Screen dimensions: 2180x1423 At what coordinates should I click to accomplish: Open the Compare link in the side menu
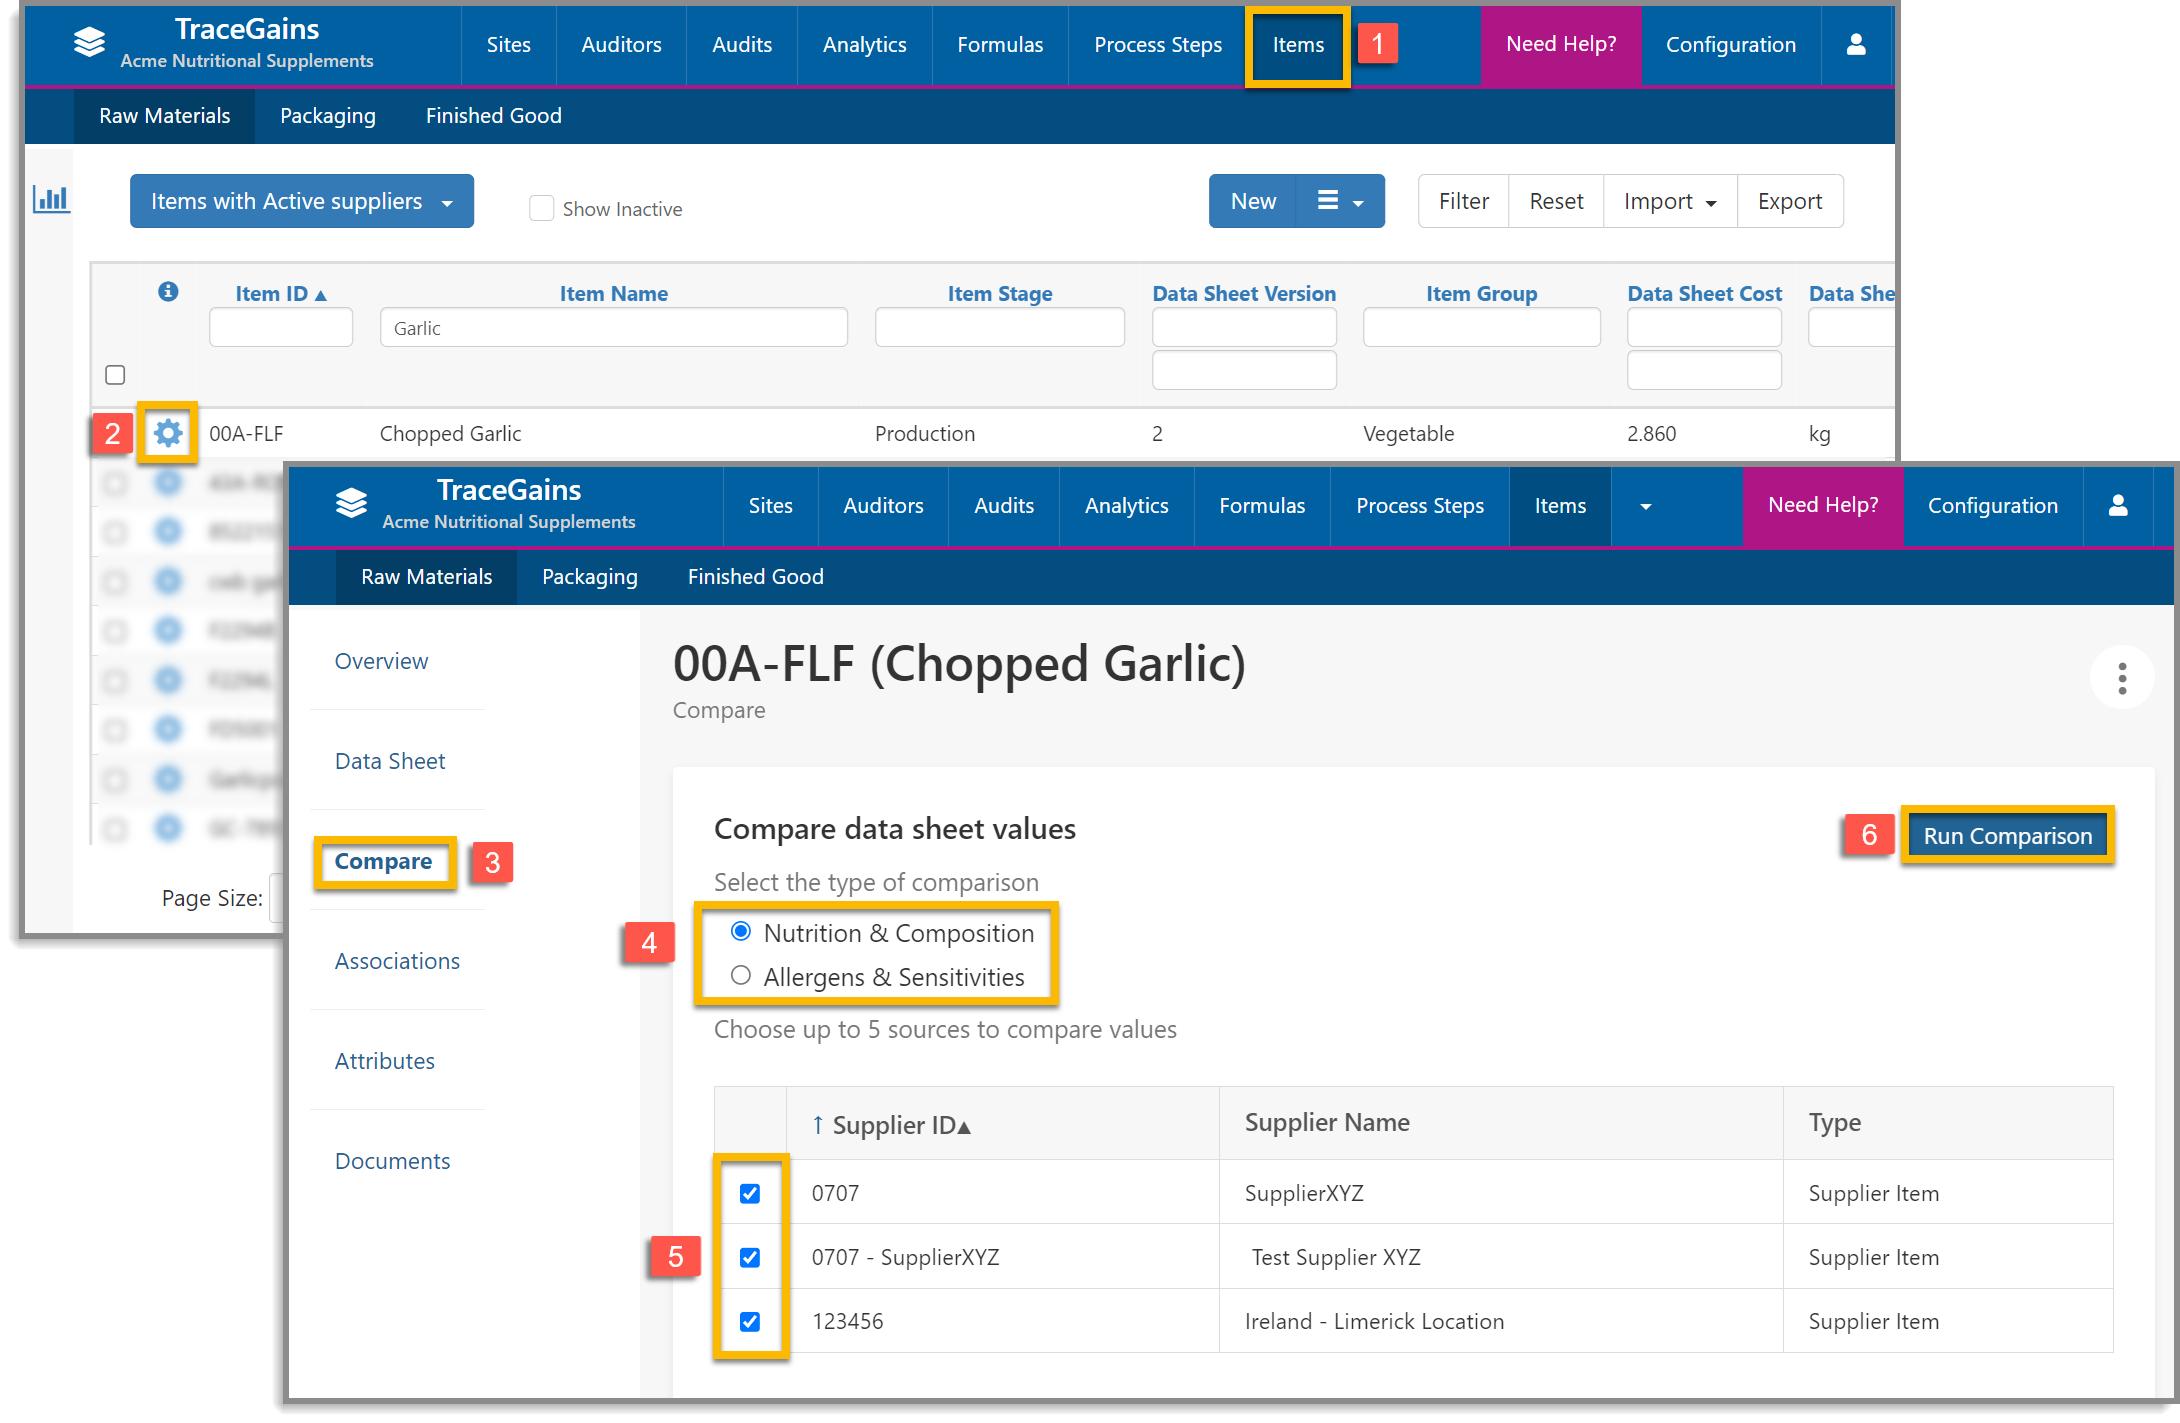pos(384,861)
